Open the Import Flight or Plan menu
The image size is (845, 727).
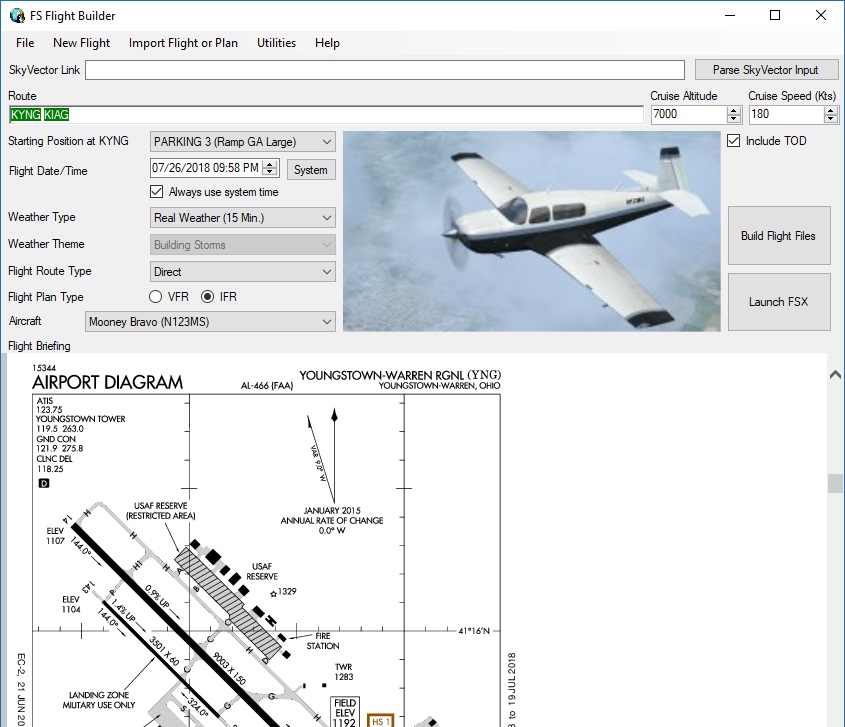point(183,43)
